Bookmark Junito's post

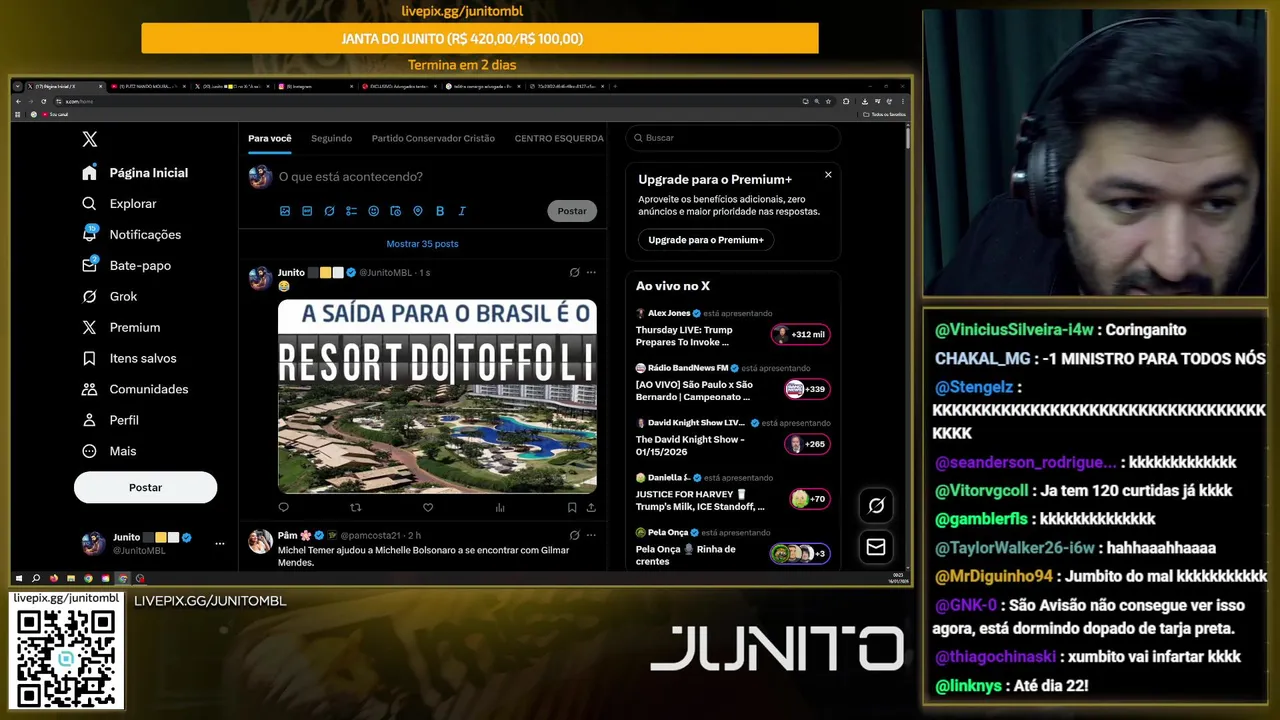[x=572, y=508]
